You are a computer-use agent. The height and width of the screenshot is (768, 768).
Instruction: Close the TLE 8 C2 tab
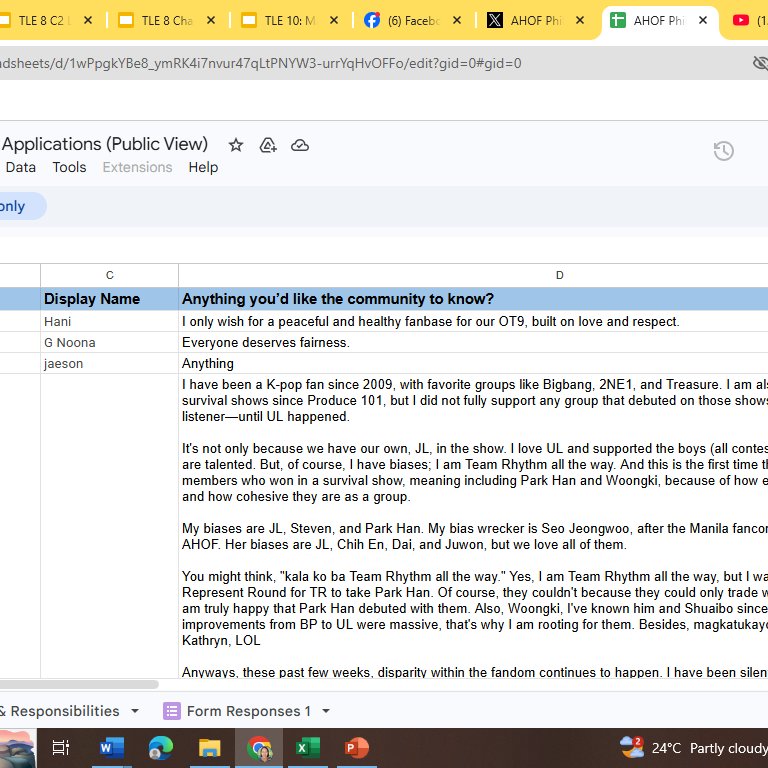pos(88,21)
